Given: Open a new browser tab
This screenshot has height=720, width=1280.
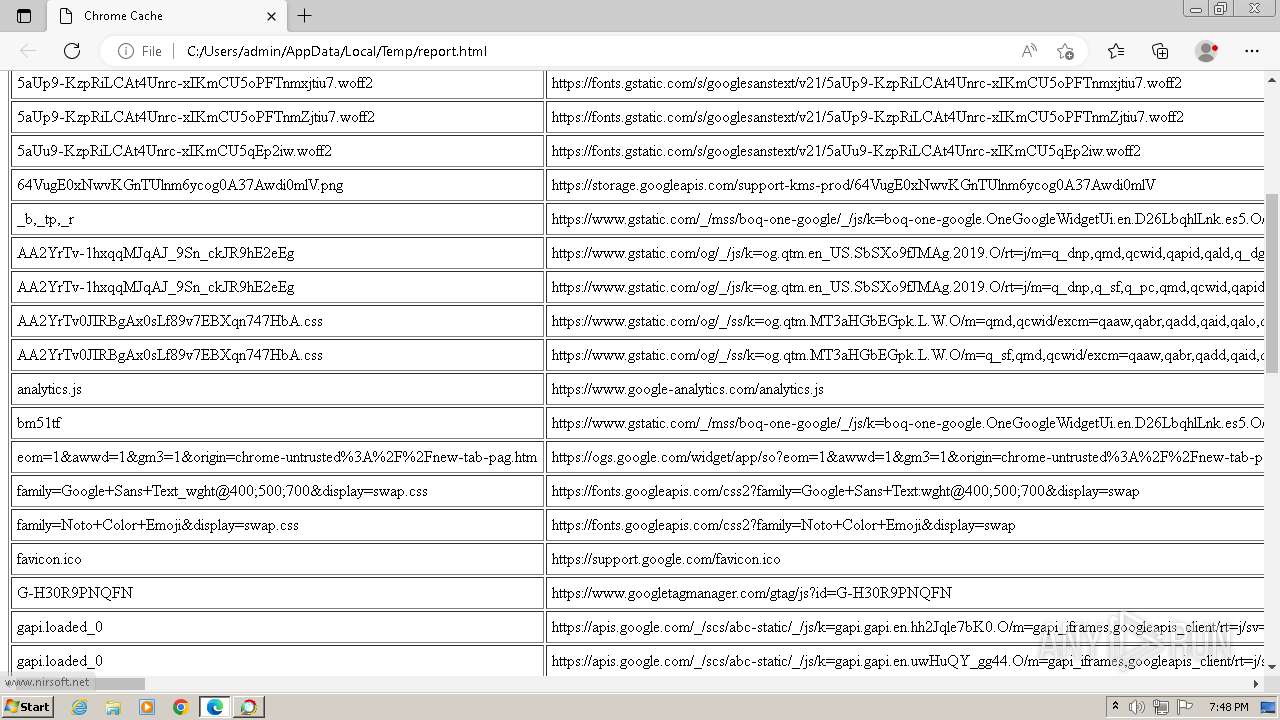Looking at the screenshot, I should 305,16.
